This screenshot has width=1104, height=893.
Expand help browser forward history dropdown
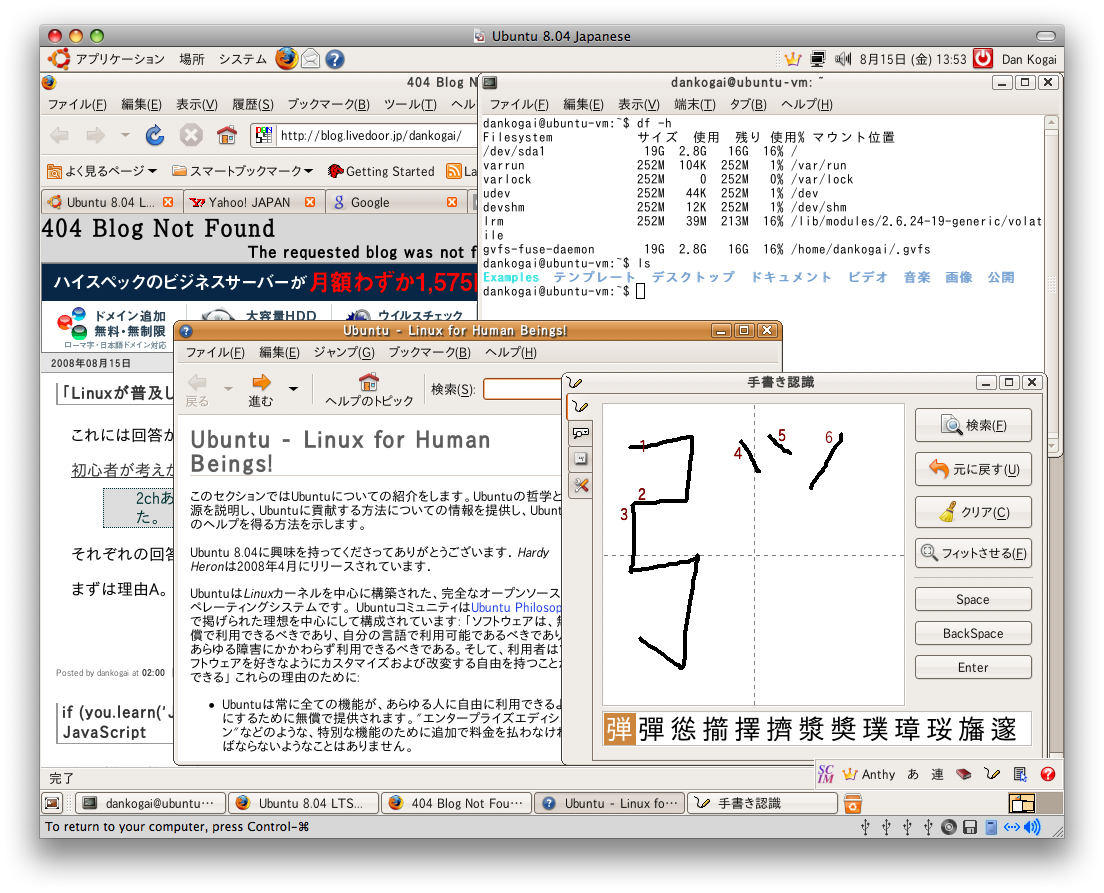pos(293,388)
